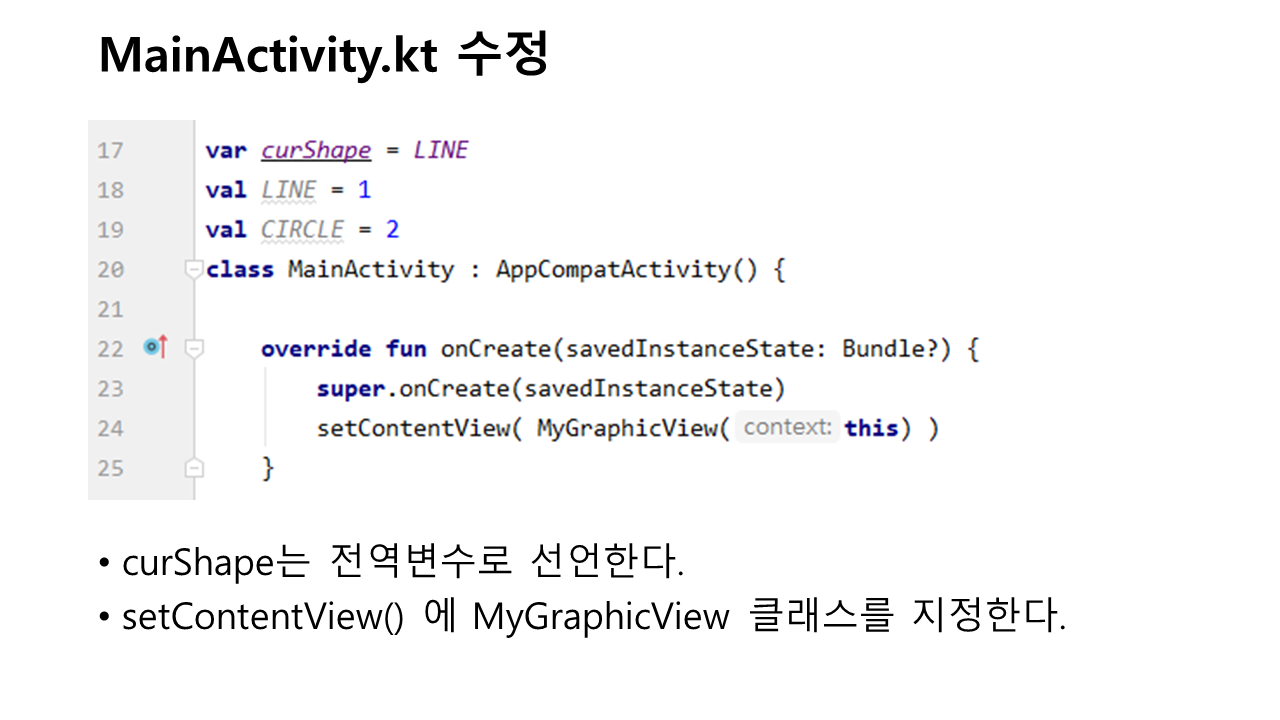Click the 'context:' parameter hint
Screen dimensions: 1280x720
(788, 428)
